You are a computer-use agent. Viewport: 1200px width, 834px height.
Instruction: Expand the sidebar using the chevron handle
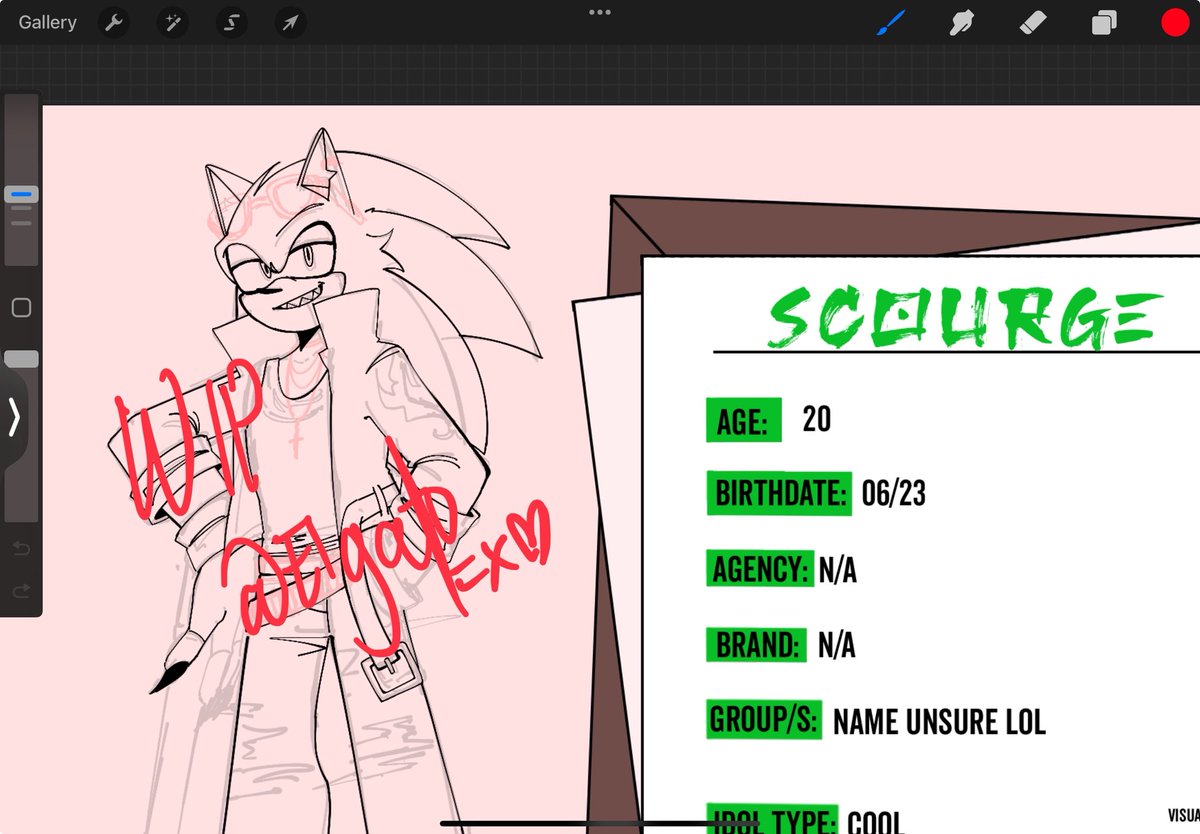tap(13, 417)
